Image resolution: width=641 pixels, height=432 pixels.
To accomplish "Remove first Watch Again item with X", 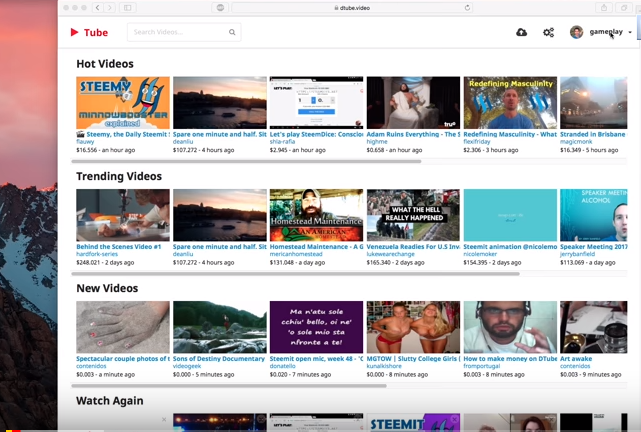I will [164, 419].
